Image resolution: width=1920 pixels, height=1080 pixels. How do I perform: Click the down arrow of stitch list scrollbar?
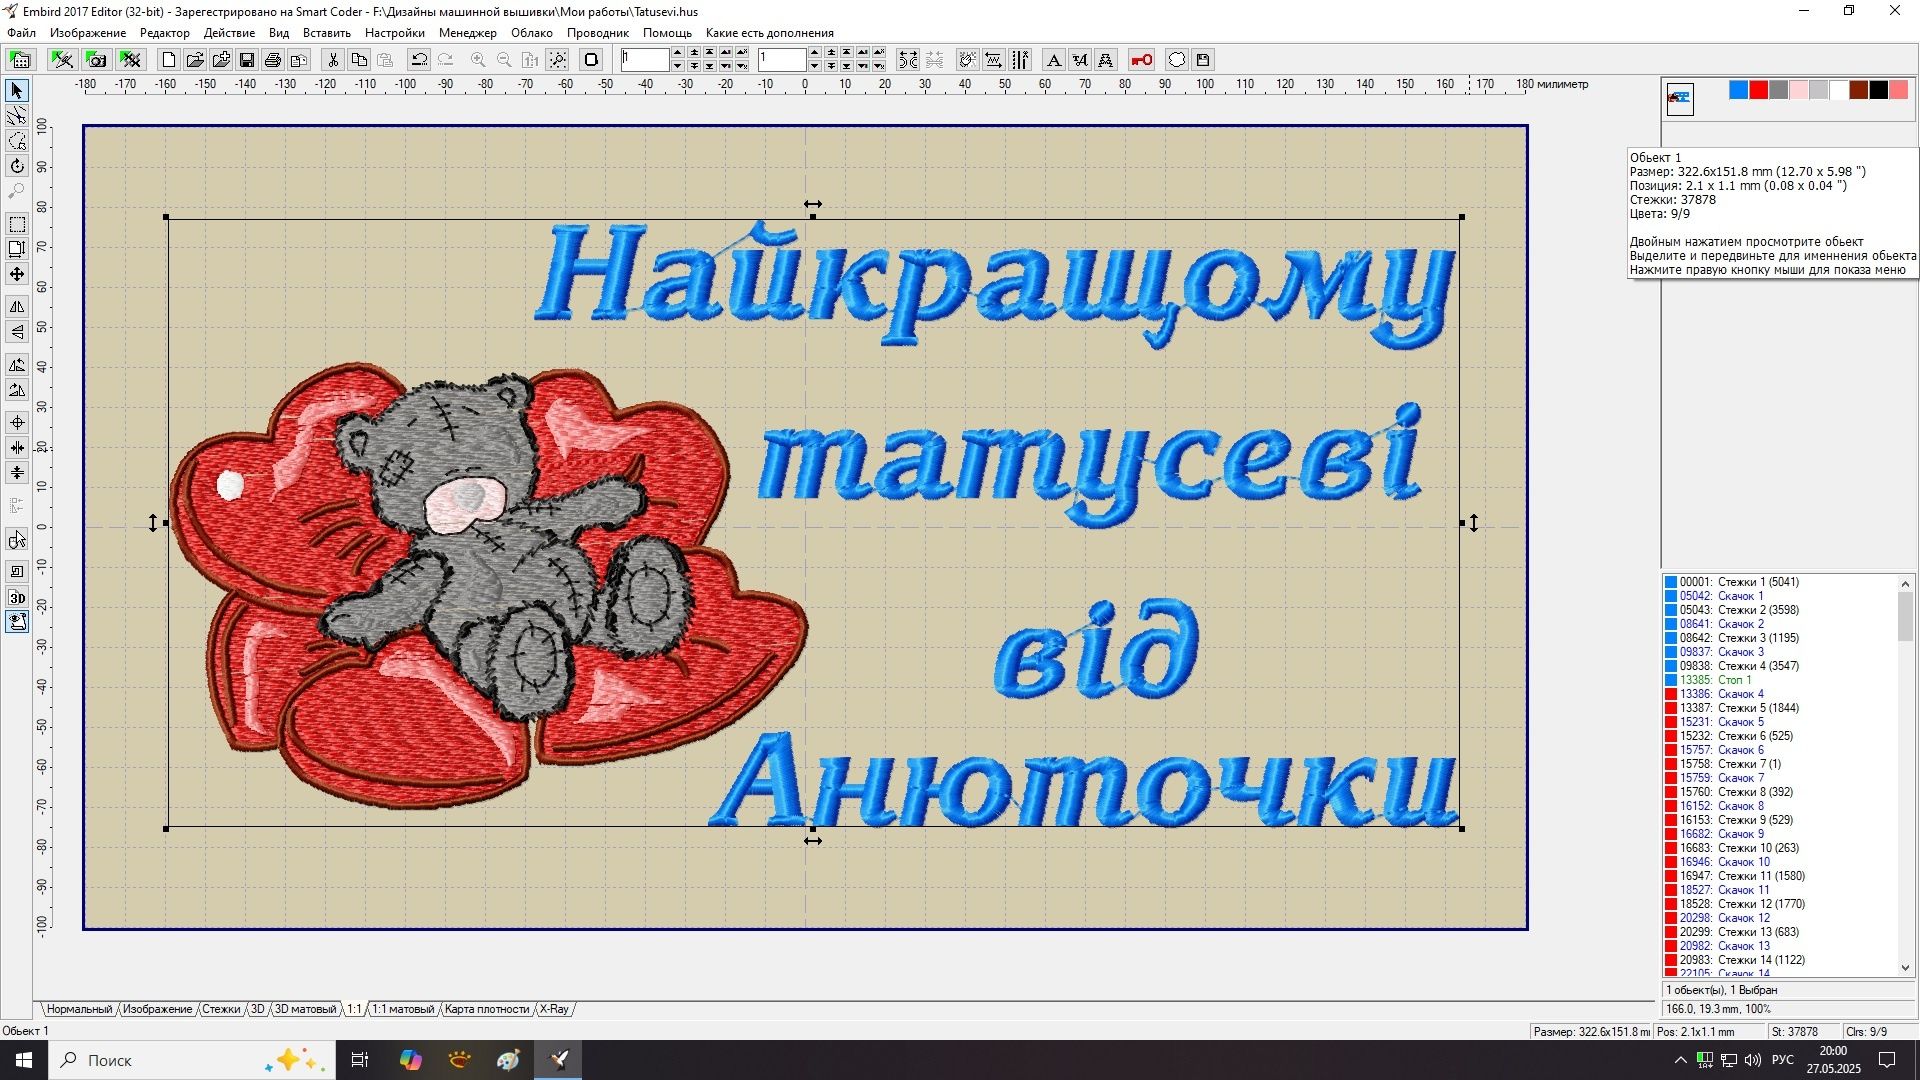(x=1905, y=967)
